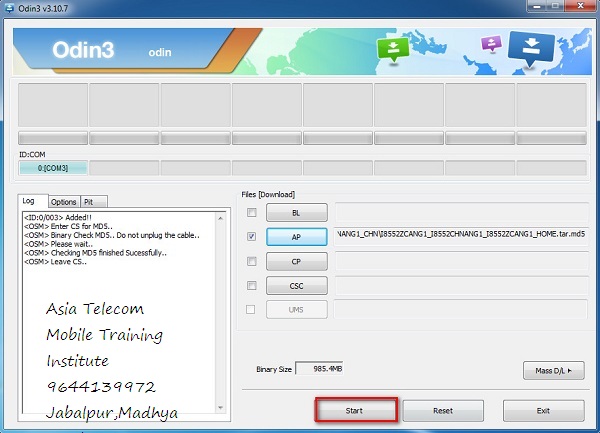This screenshot has height=433, width=600.
Task: Click the AP file path field
Action: click(x=461, y=236)
